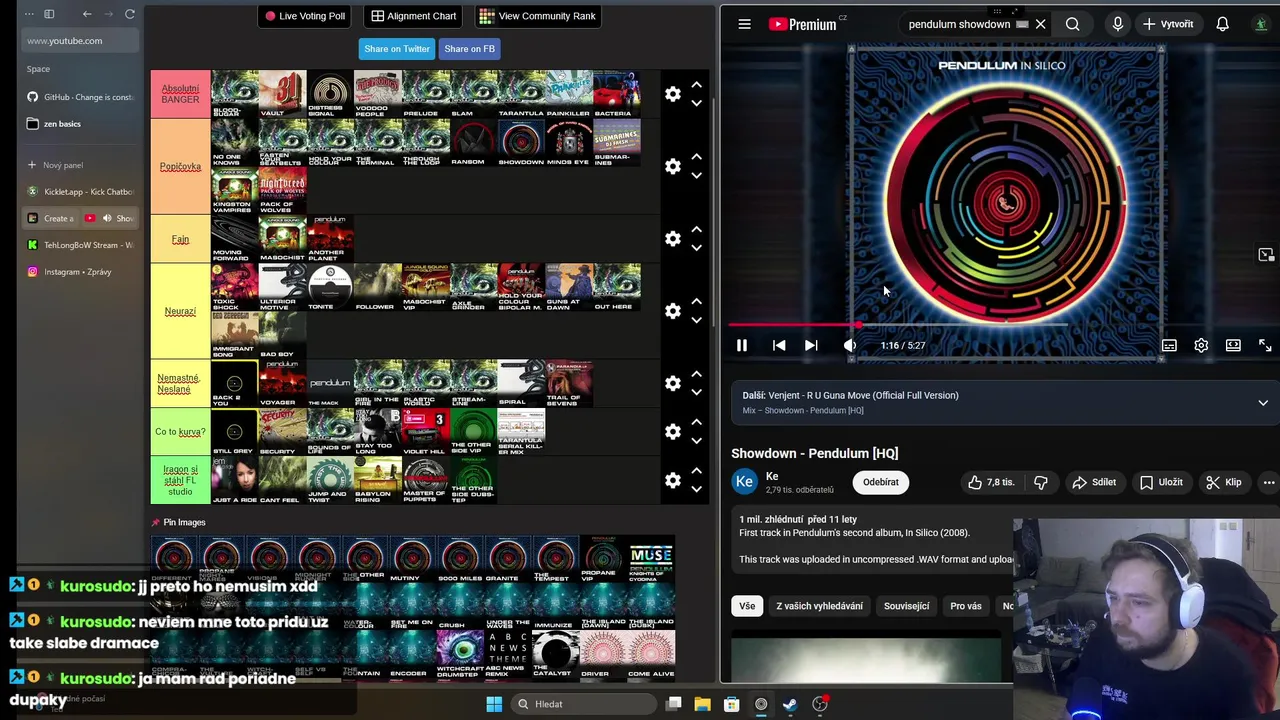Open Task View on the taskbar
Screen dimensions: 1280x720
[674, 704]
